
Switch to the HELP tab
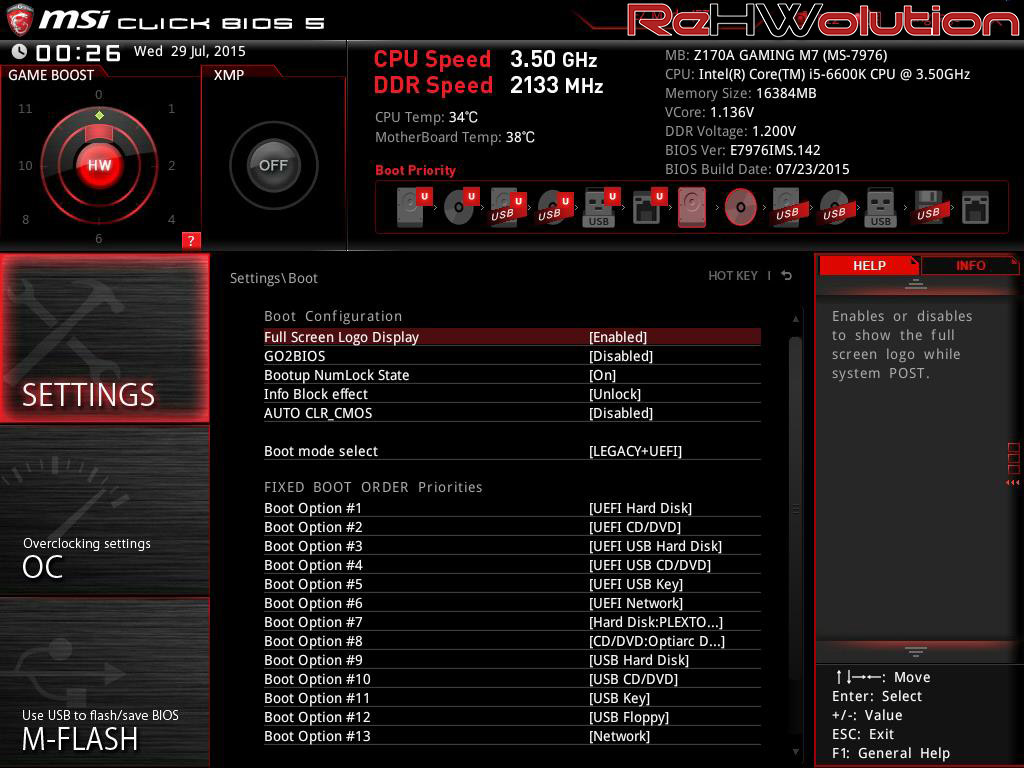(868, 265)
